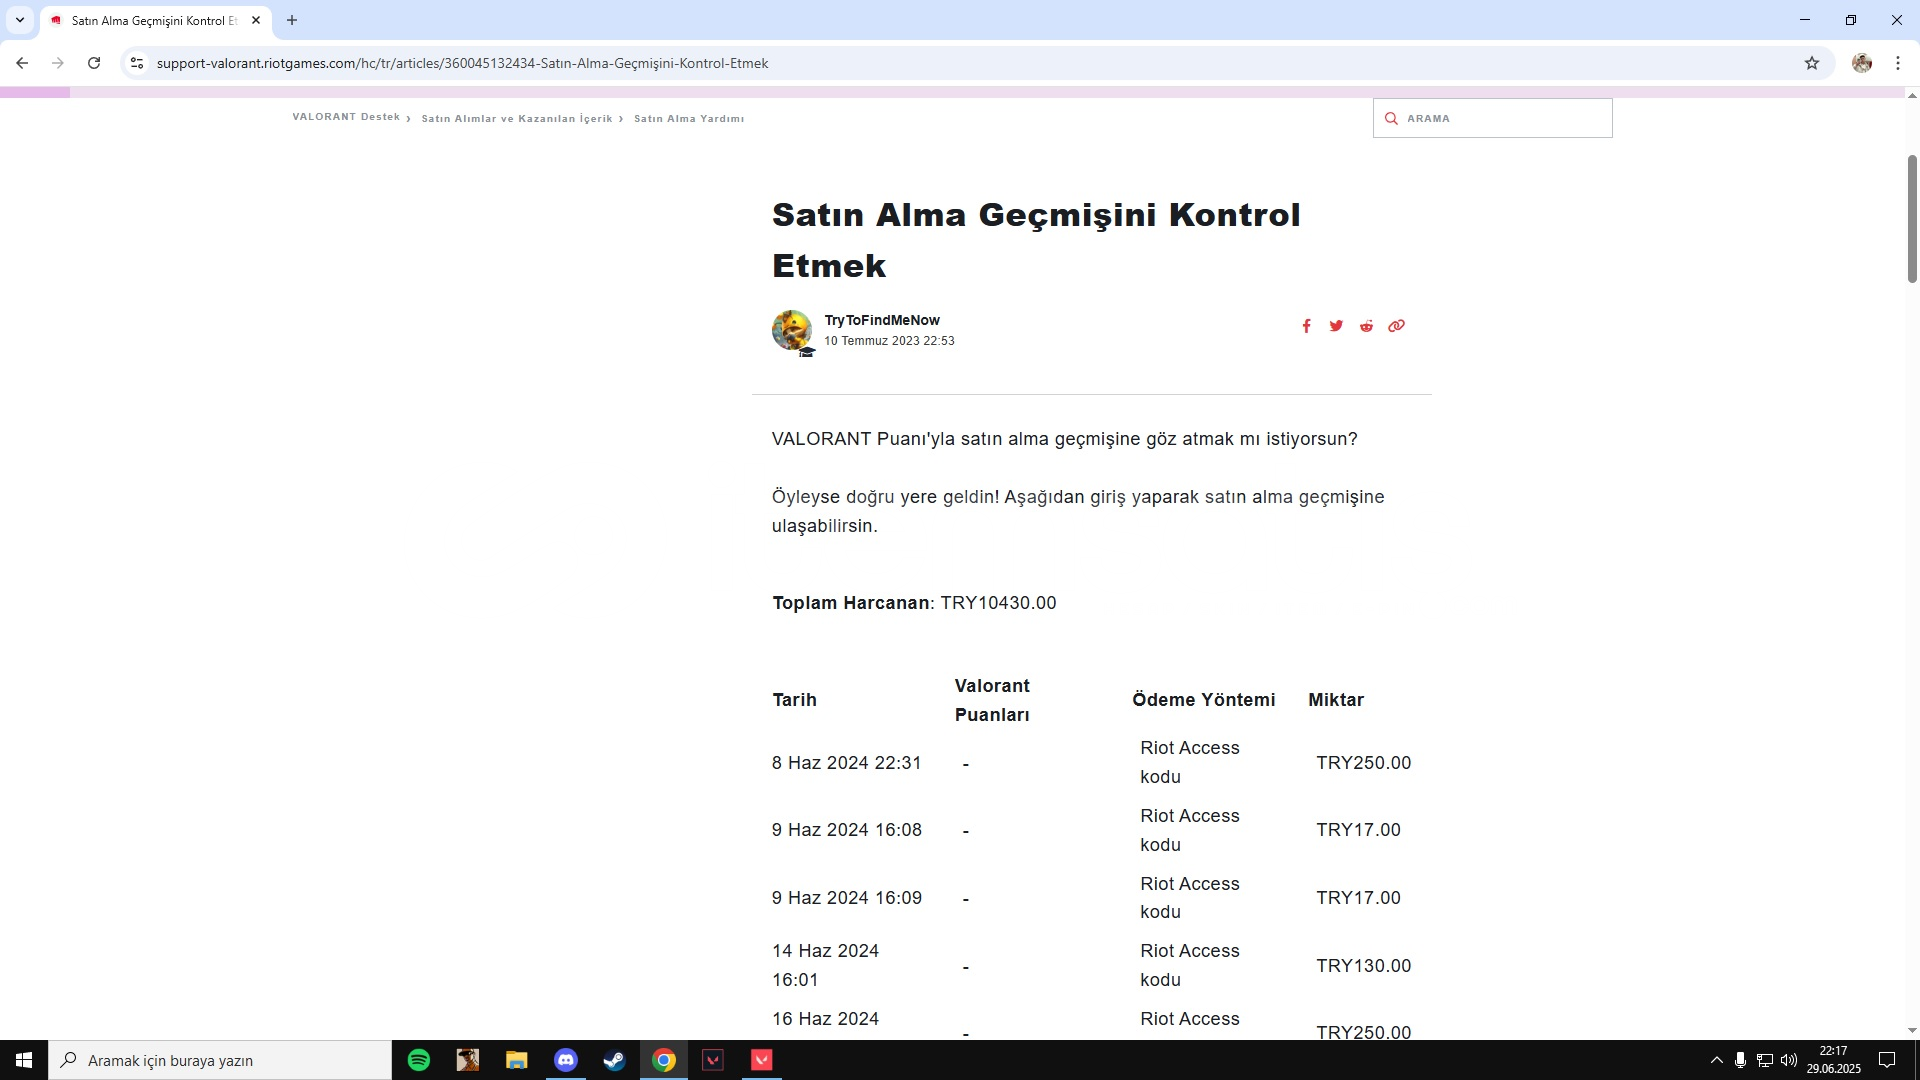Click Toplam Harcanan TRY10430.00 text
The height and width of the screenshot is (1080, 1920).
coord(914,603)
